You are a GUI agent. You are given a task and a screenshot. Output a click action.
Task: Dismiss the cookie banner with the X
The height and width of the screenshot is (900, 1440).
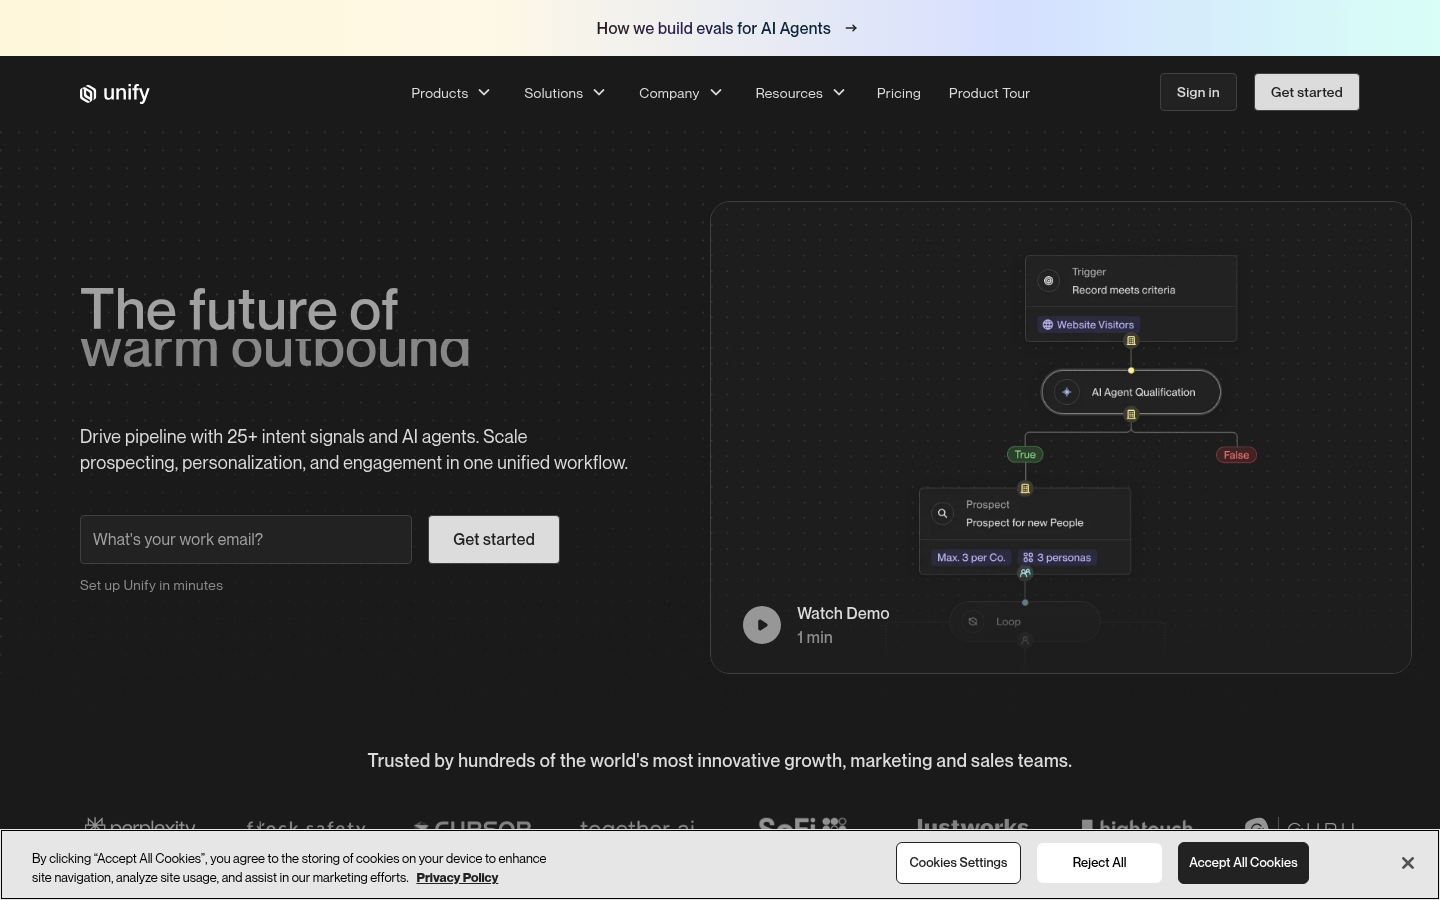click(x=1407, y=863)
